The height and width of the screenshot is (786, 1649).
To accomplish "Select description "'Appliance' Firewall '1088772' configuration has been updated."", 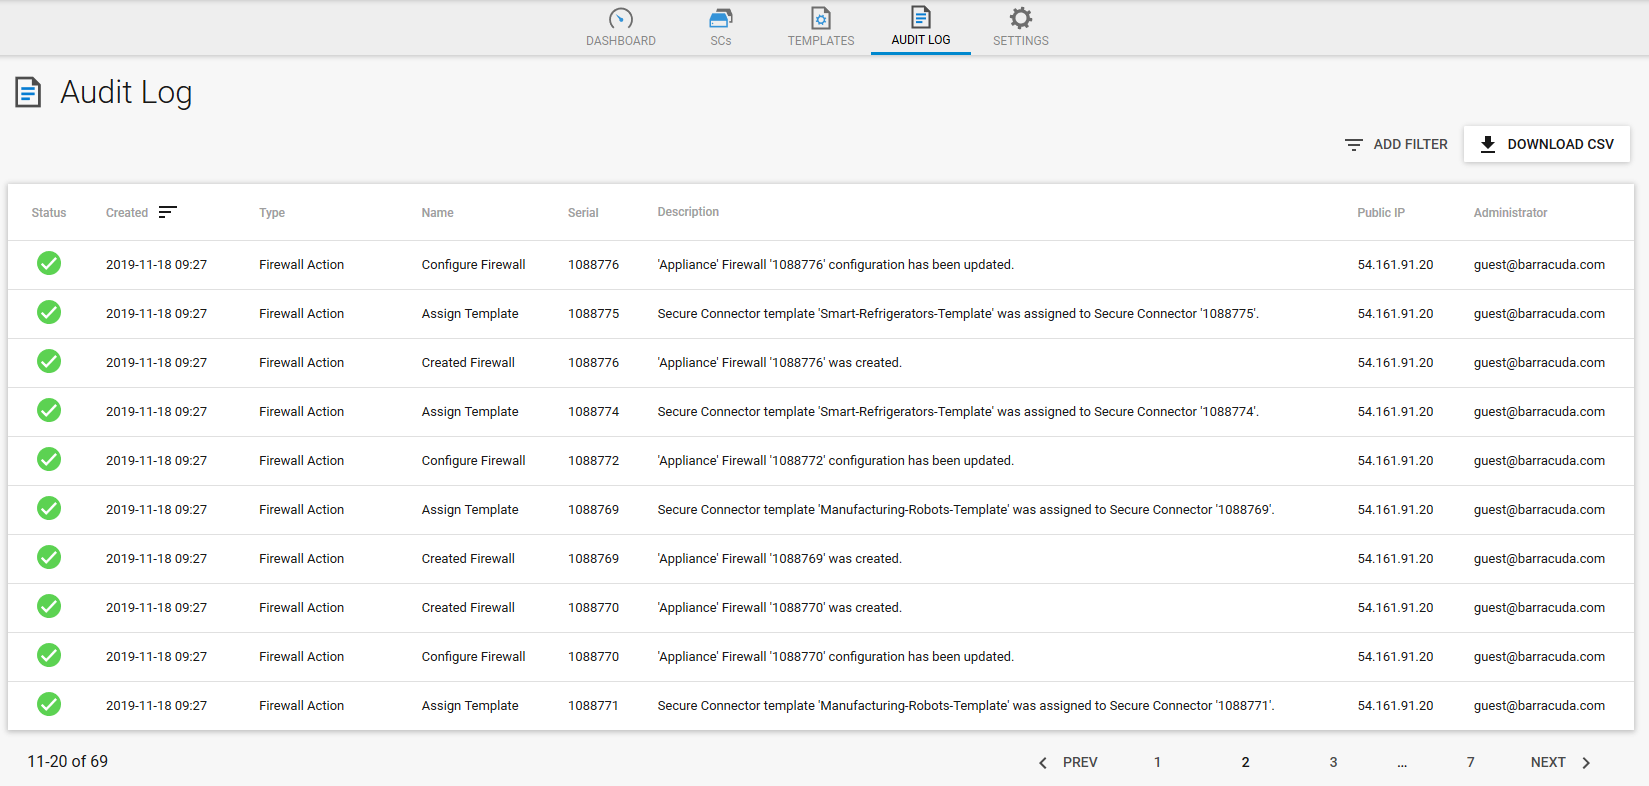I will (835, 461).
